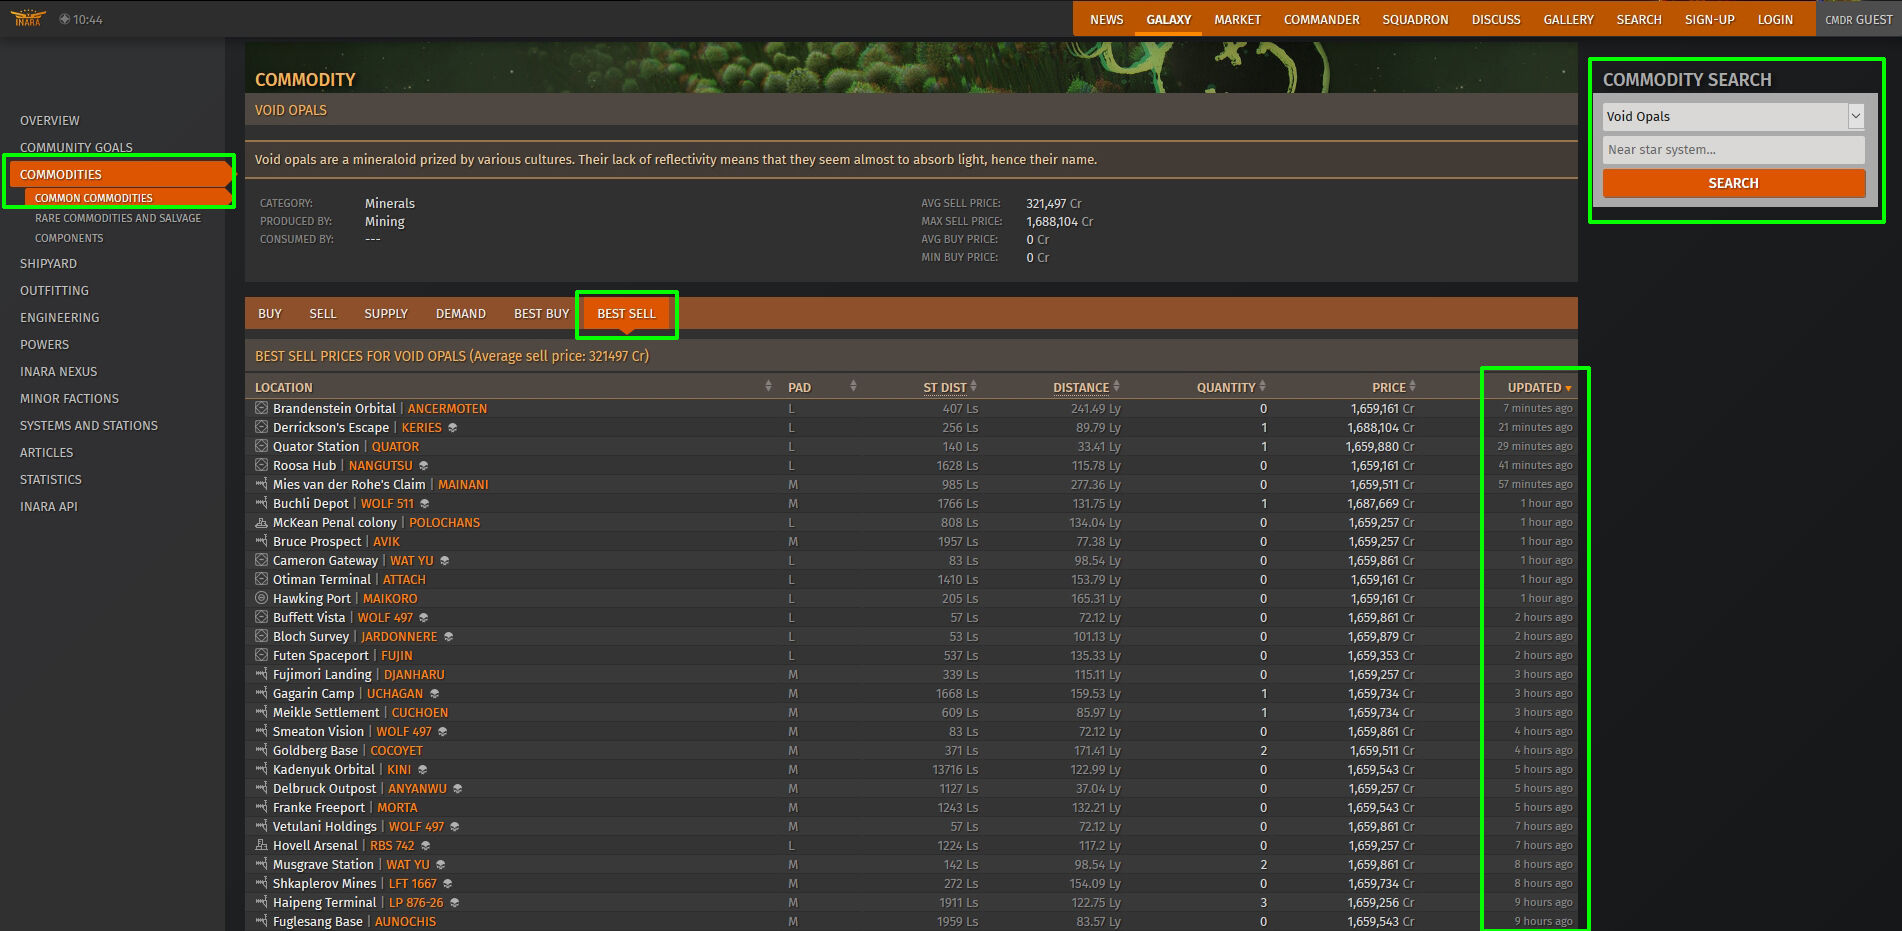Click skull icon next to JARDONNERE
1902x931 pixels.
click(x=448, y=637)
